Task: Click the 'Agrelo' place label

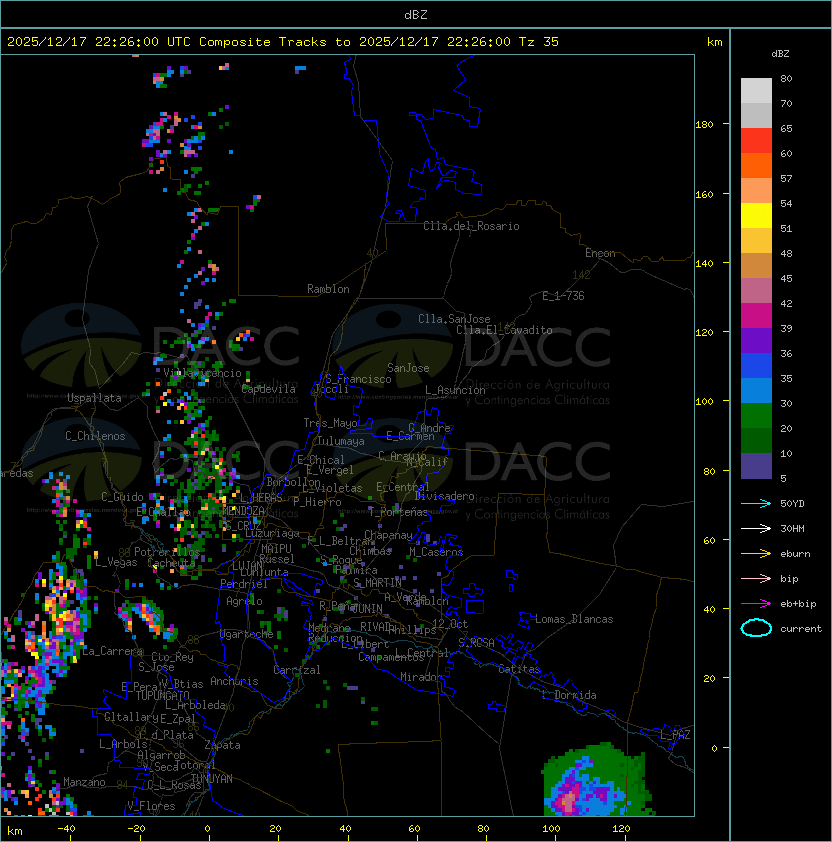Action: click(244, 601)
